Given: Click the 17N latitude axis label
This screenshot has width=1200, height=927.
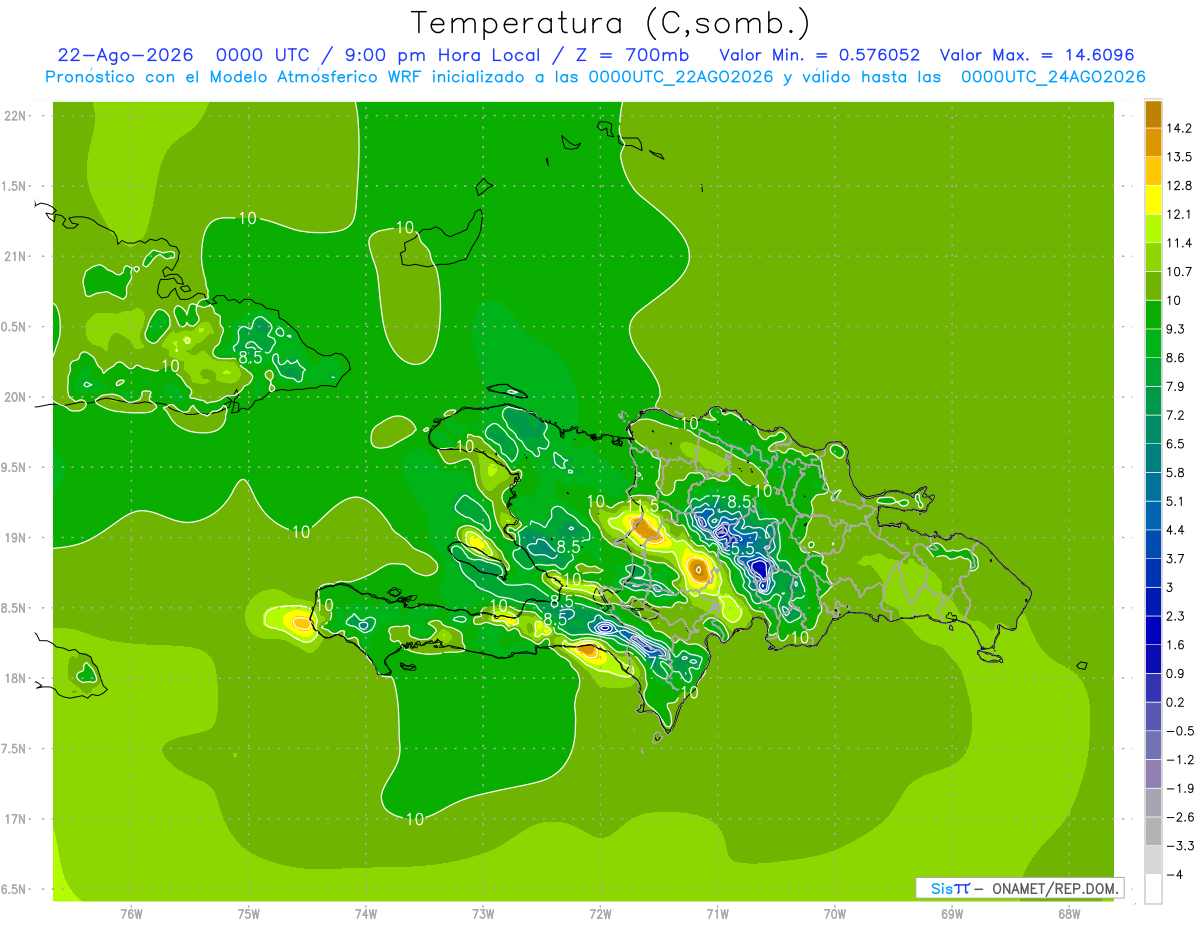Looking at the screenshot, I should point(15,819).
